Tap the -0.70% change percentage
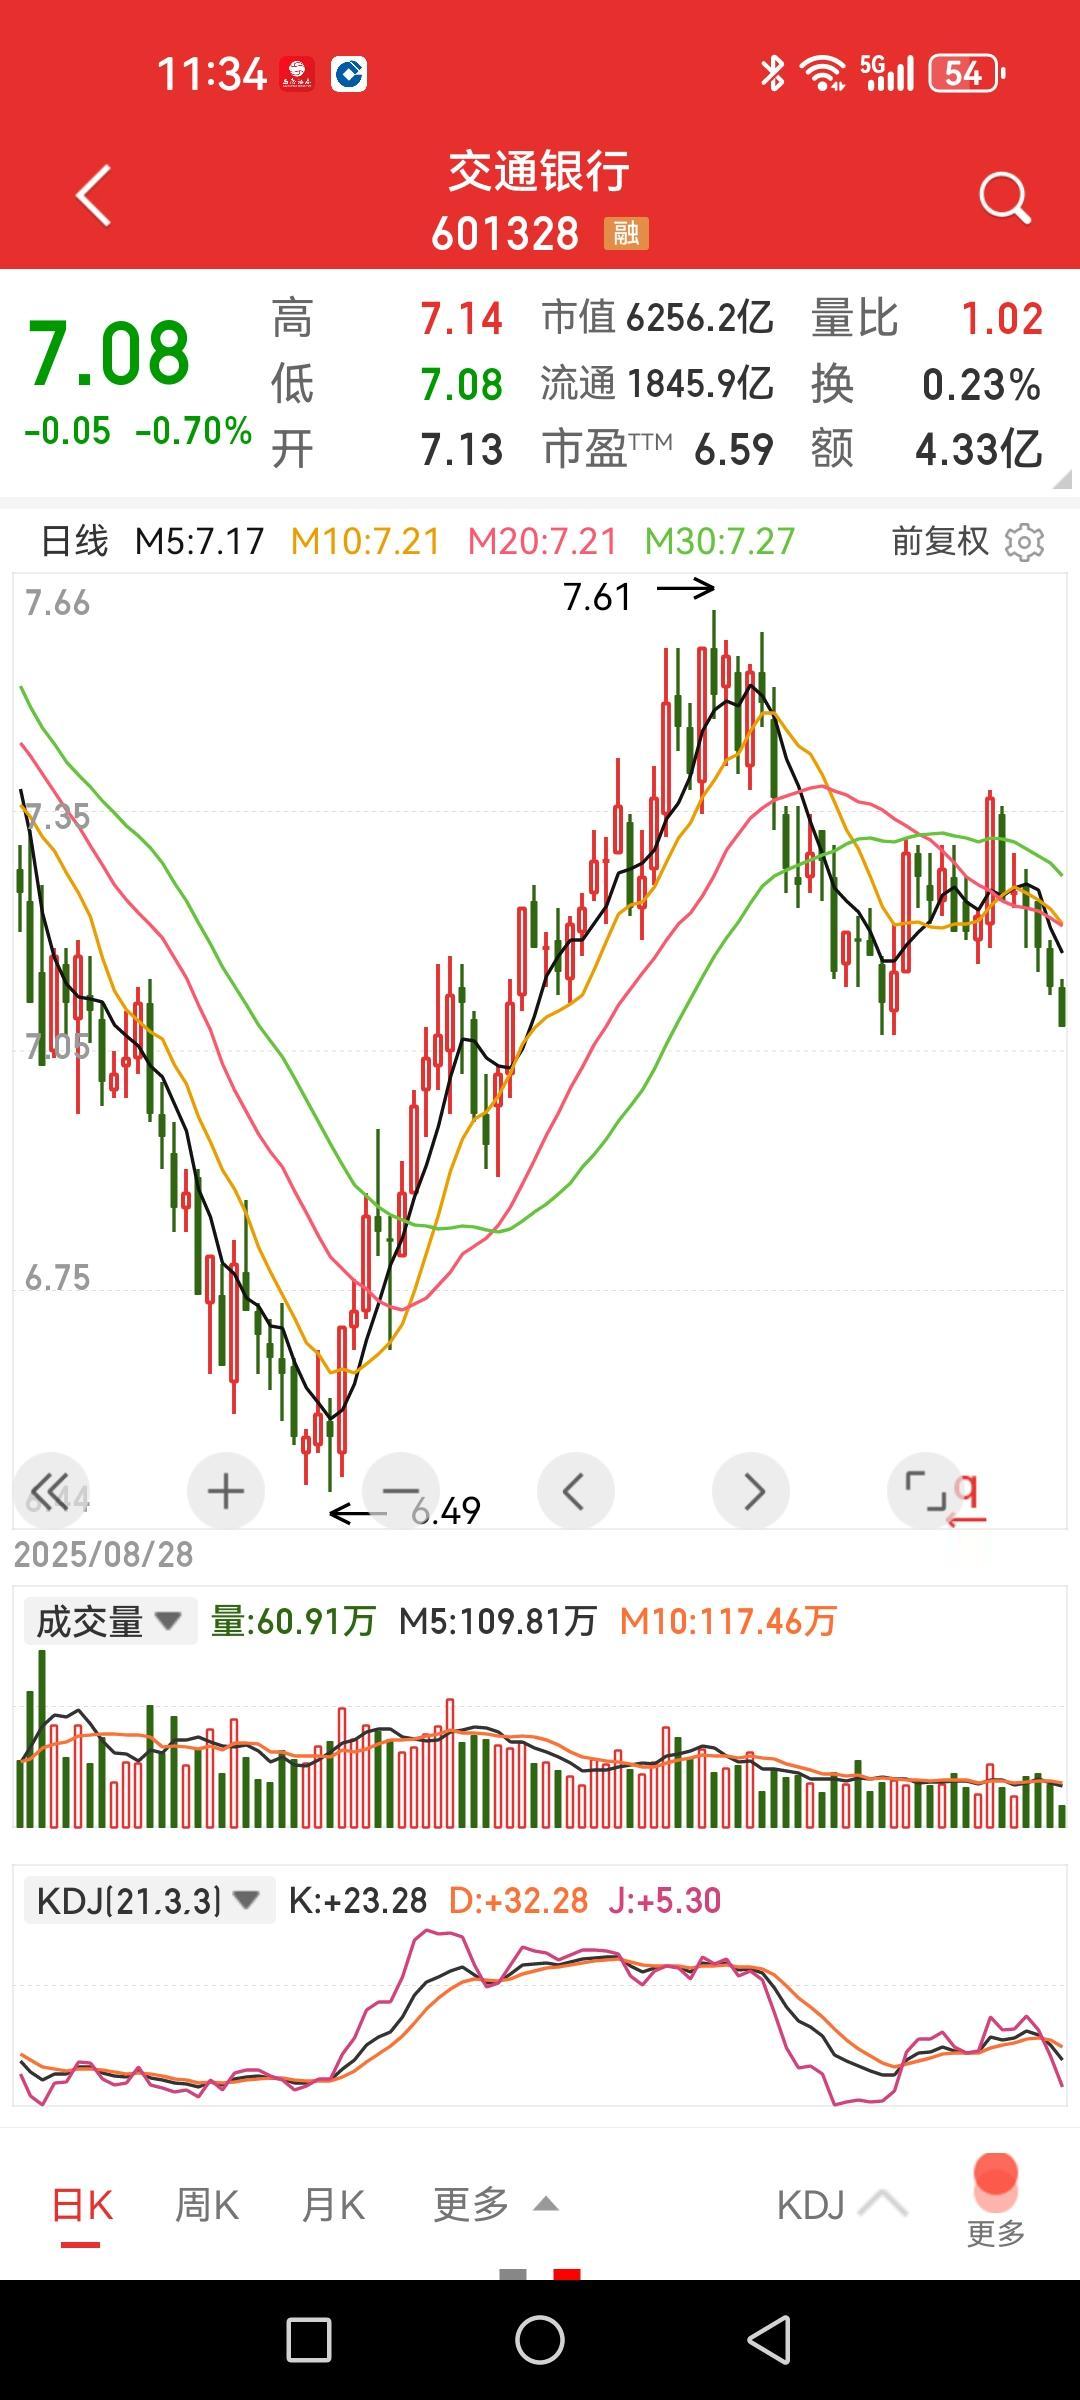Viewport: 1080px width, 2400px height. [193, 431]
